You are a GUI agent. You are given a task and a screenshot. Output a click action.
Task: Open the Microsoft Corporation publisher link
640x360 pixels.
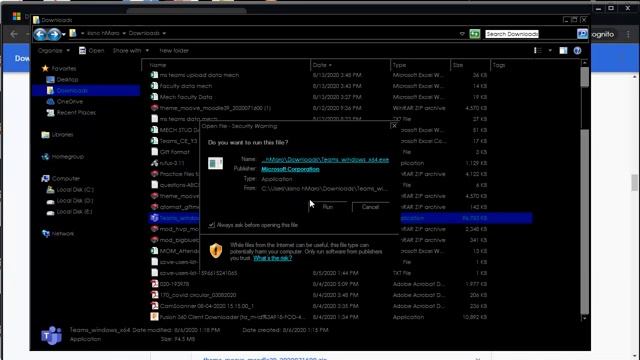(290, 169)
